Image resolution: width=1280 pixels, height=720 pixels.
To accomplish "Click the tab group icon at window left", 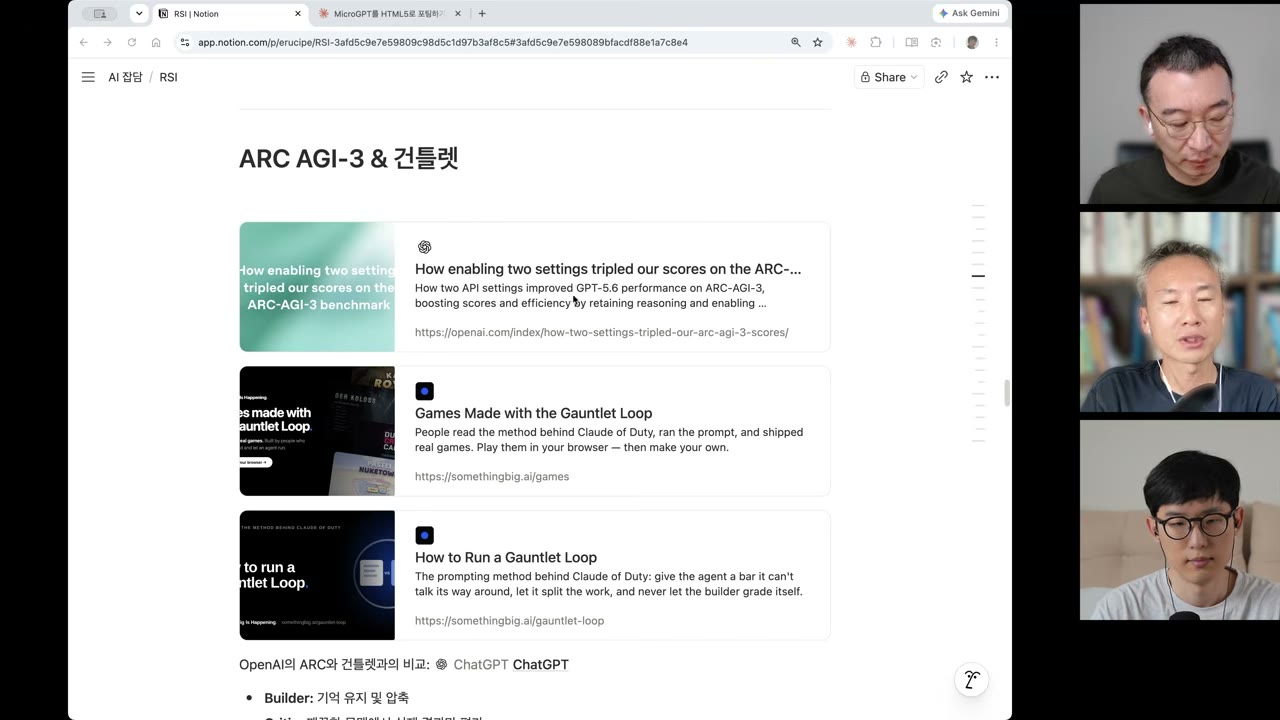I will point(100,13).
